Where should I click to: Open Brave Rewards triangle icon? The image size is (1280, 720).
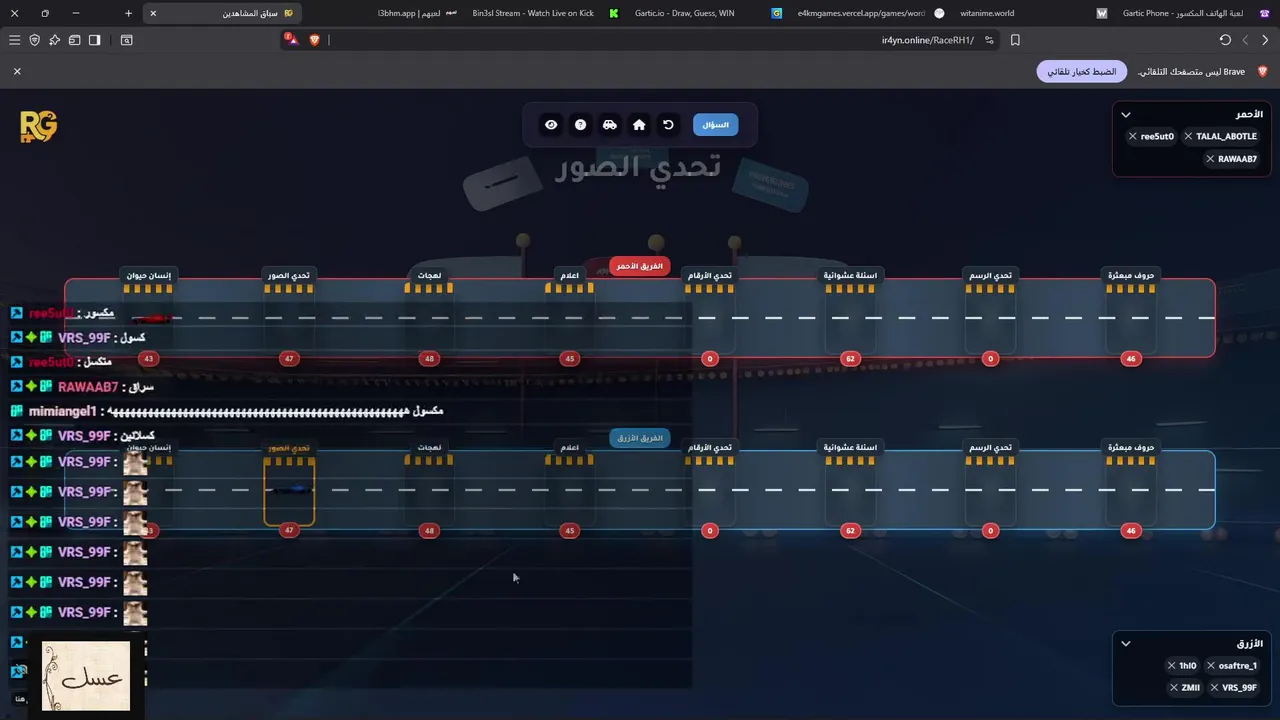291,40
